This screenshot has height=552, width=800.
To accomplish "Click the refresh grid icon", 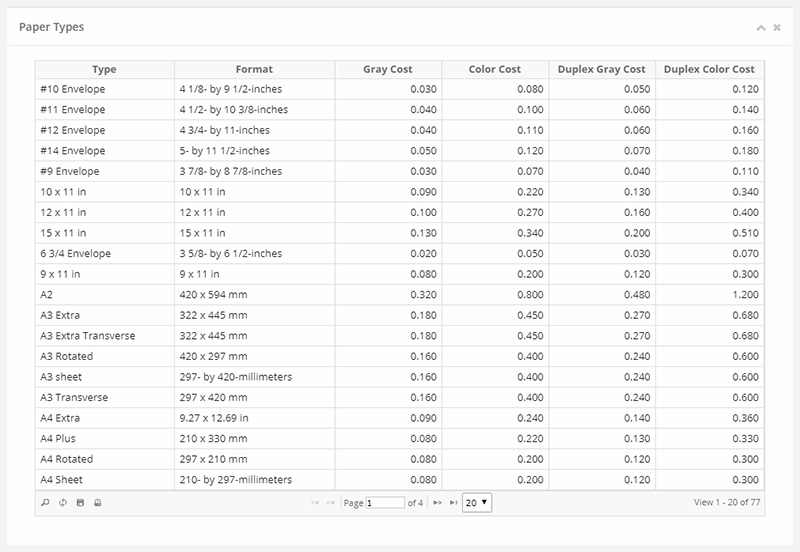I will pyautogui.click(x=62, y=503).
